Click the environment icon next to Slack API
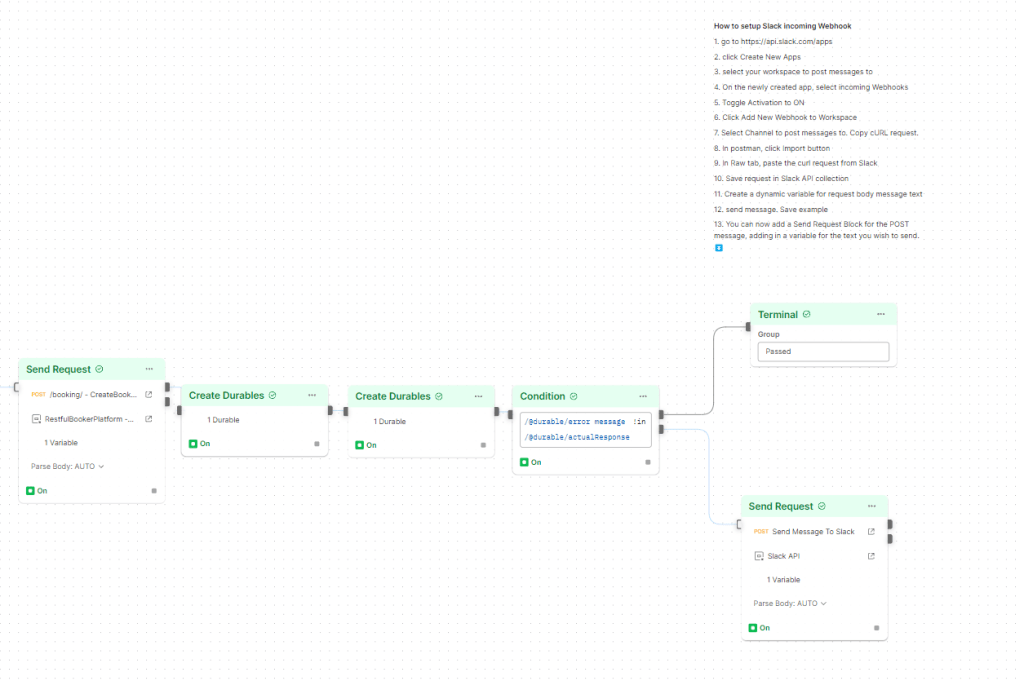 [759, 556]
